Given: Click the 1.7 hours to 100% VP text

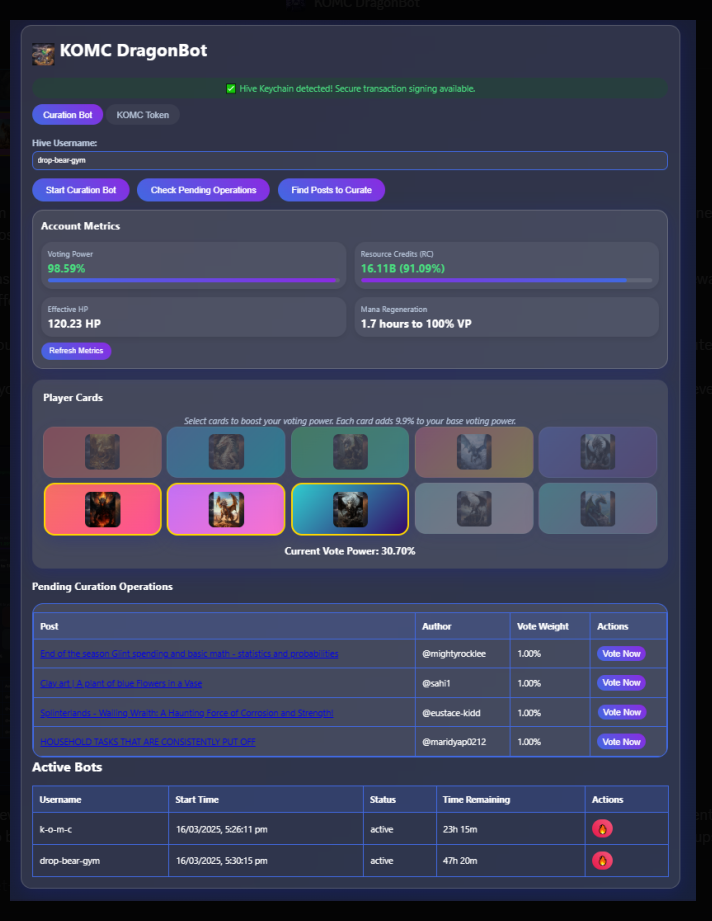Looking at the screenshot, I should tap(416, 324).
